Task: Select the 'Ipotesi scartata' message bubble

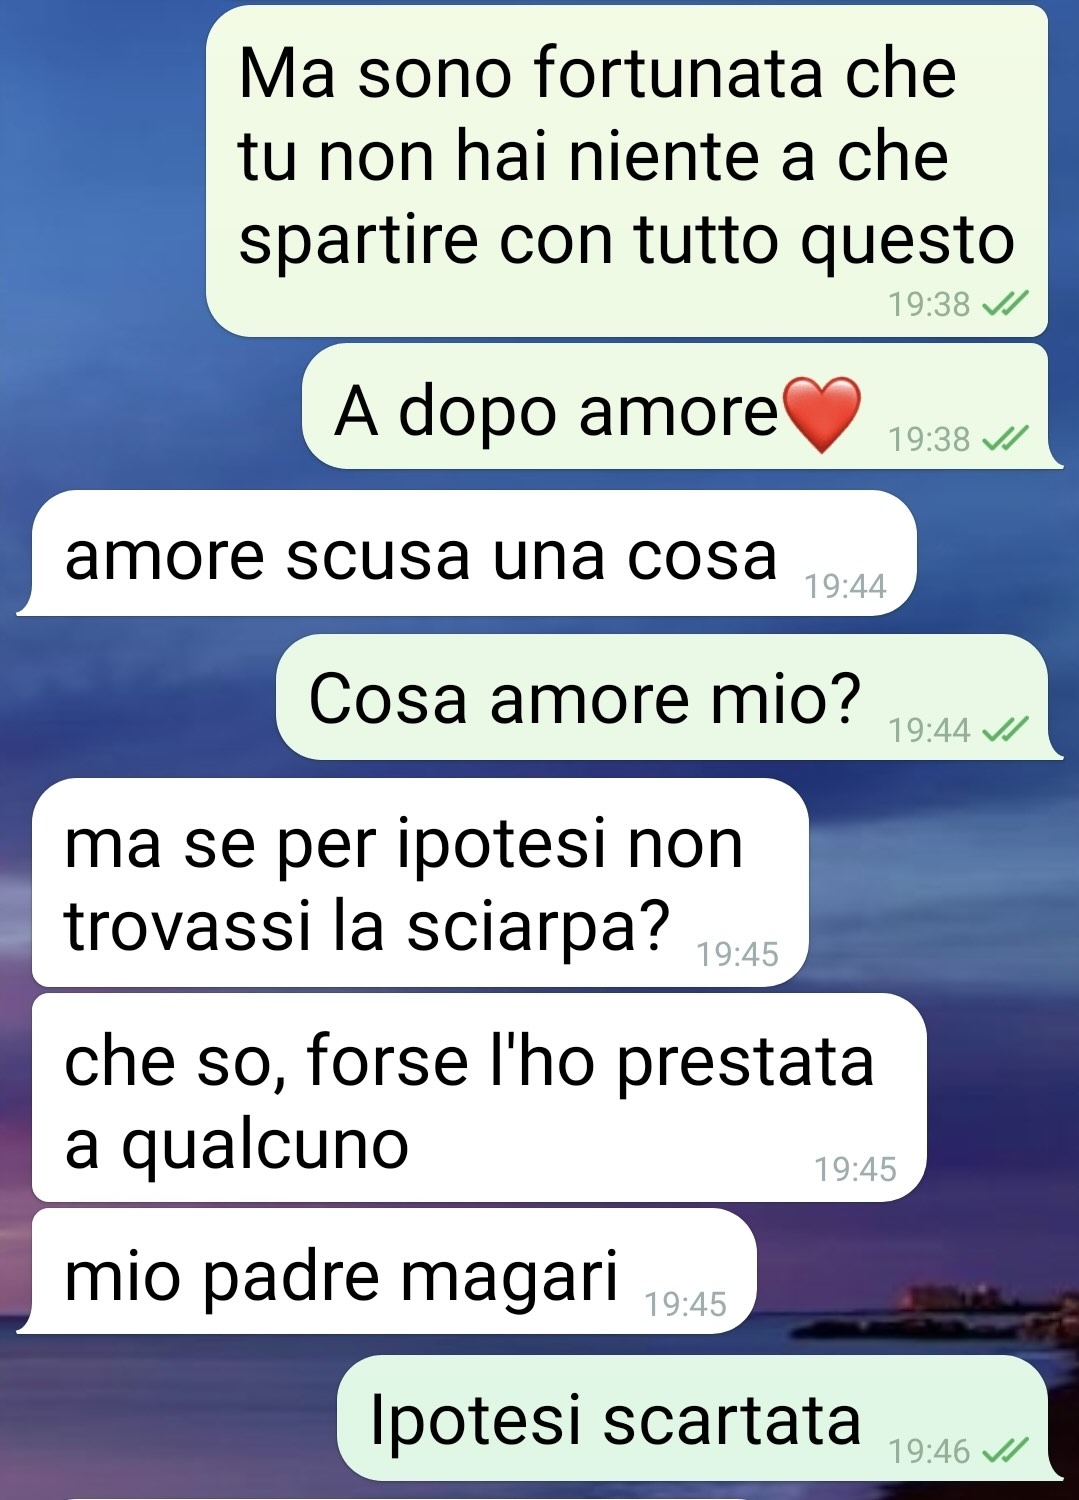Action: tap(699, 1418)
